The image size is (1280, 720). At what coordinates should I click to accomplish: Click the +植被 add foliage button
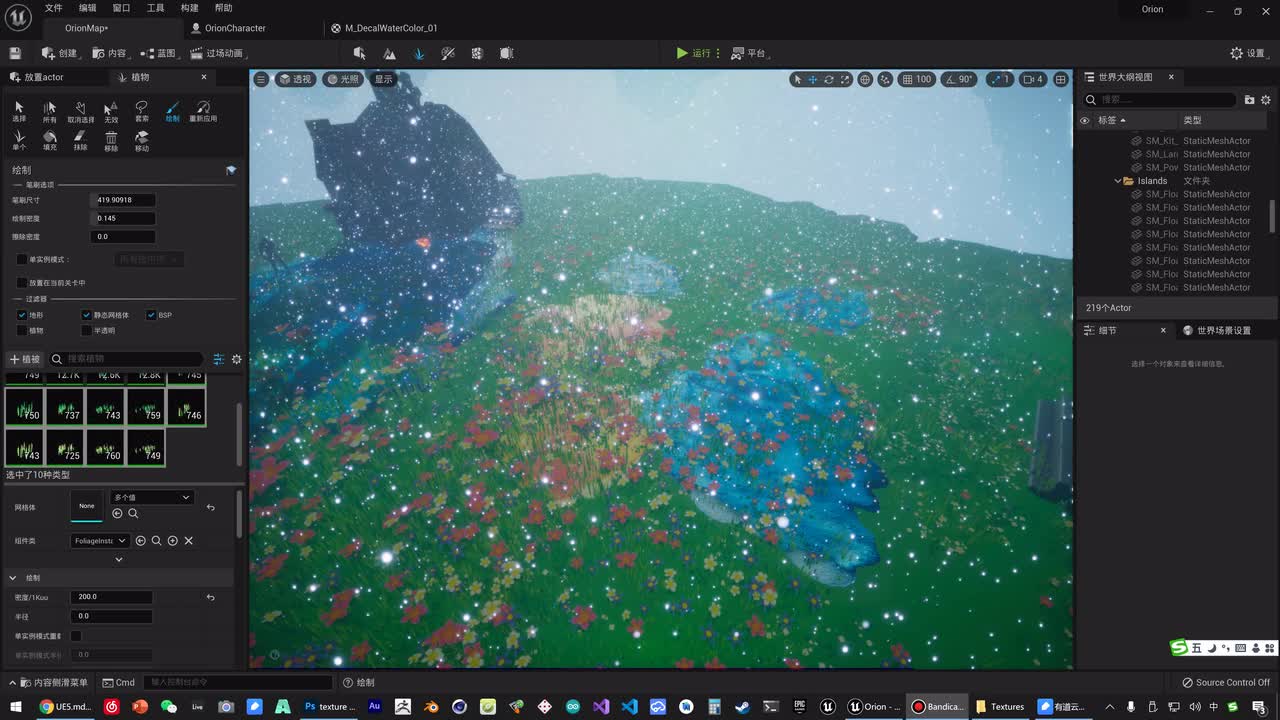[25, 359]
